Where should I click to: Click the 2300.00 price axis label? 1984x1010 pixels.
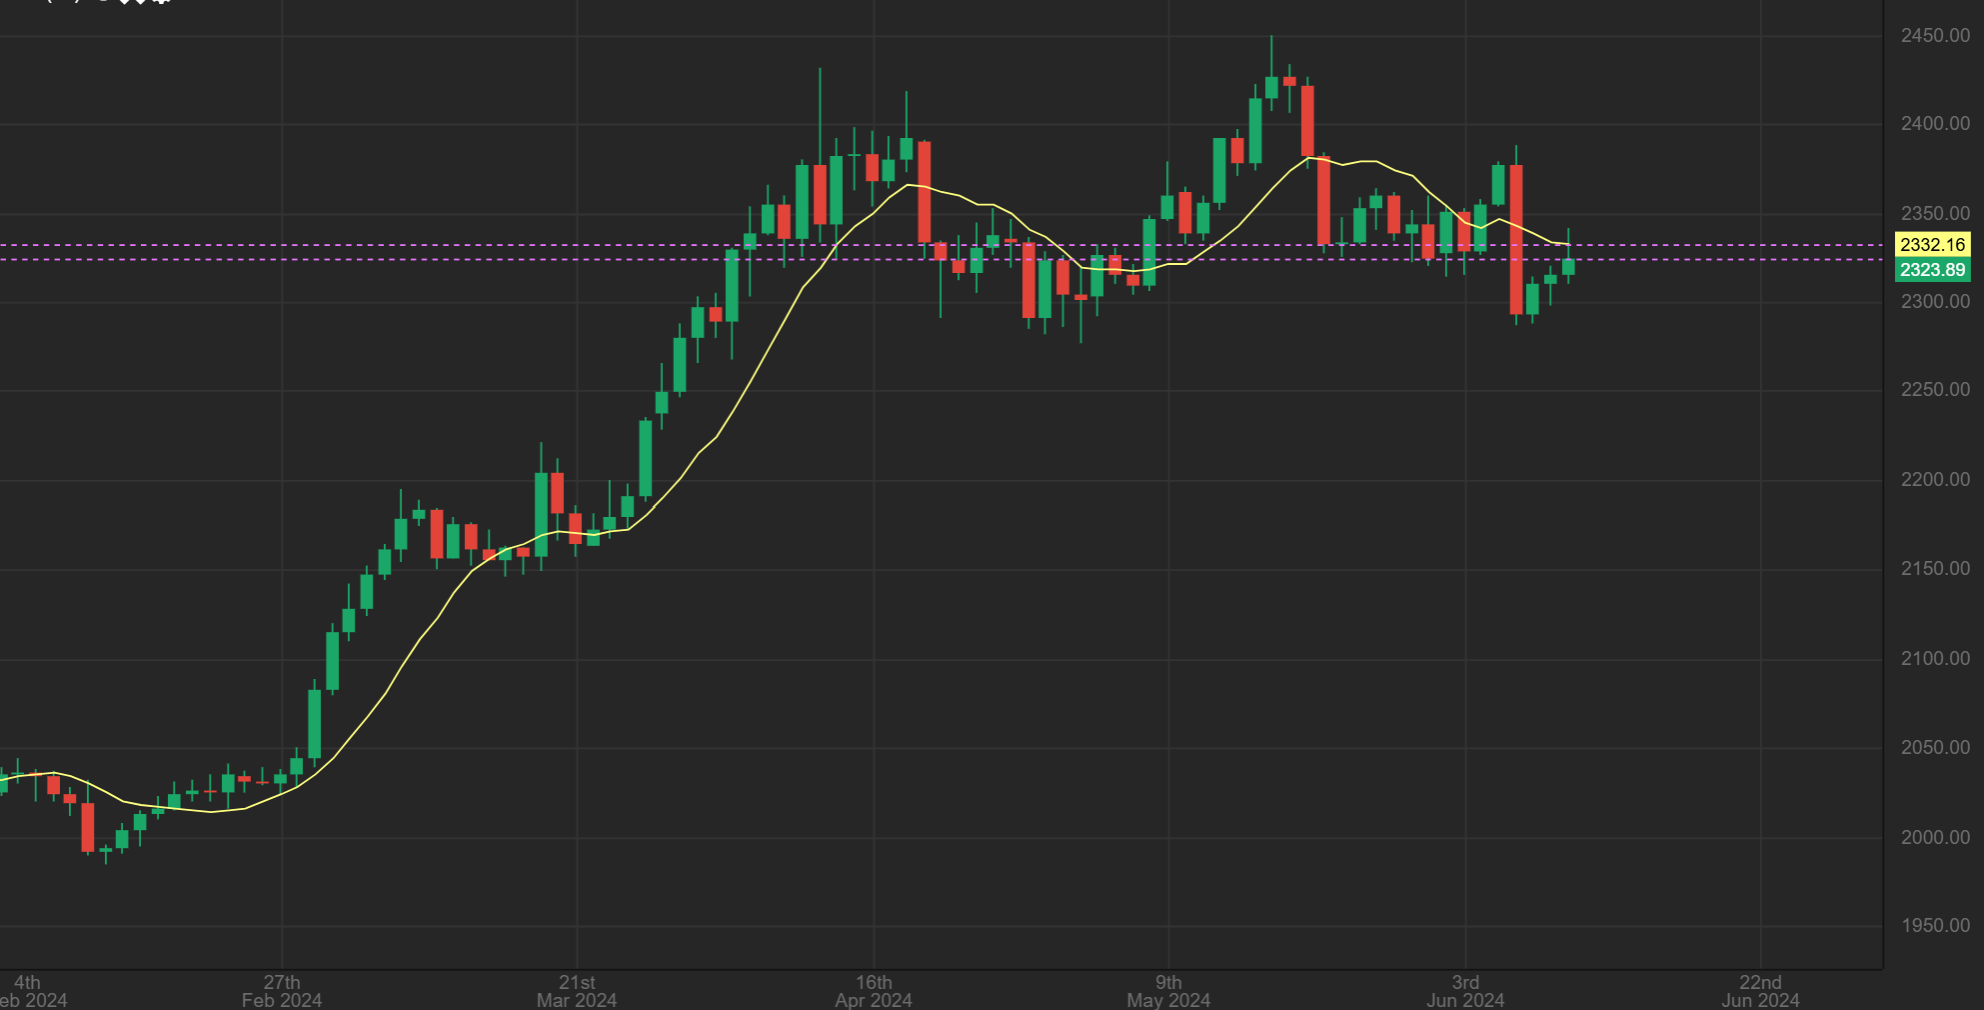[1935, 302]
